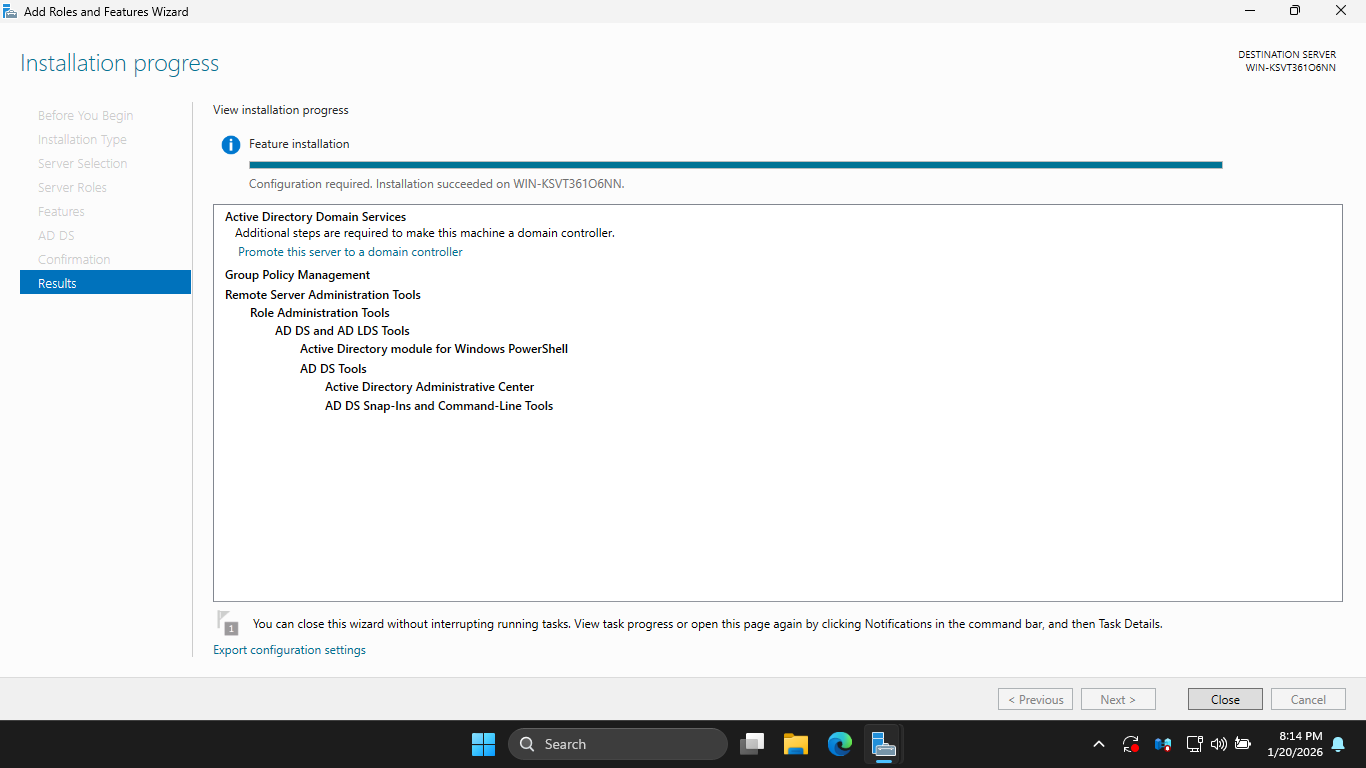Click the notifications flag icon
1366x768 pixels.
pyautogui.click(x=227, y=622)
